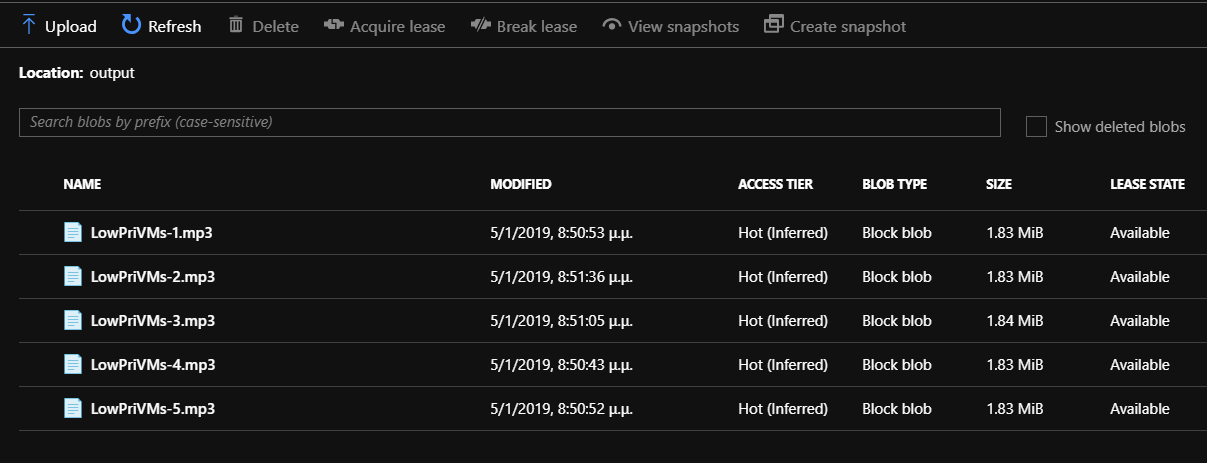The height and width of the screenshot is (463, 1207).
Task: Click the LEASE STATE column header
Action: (1147, 184)
